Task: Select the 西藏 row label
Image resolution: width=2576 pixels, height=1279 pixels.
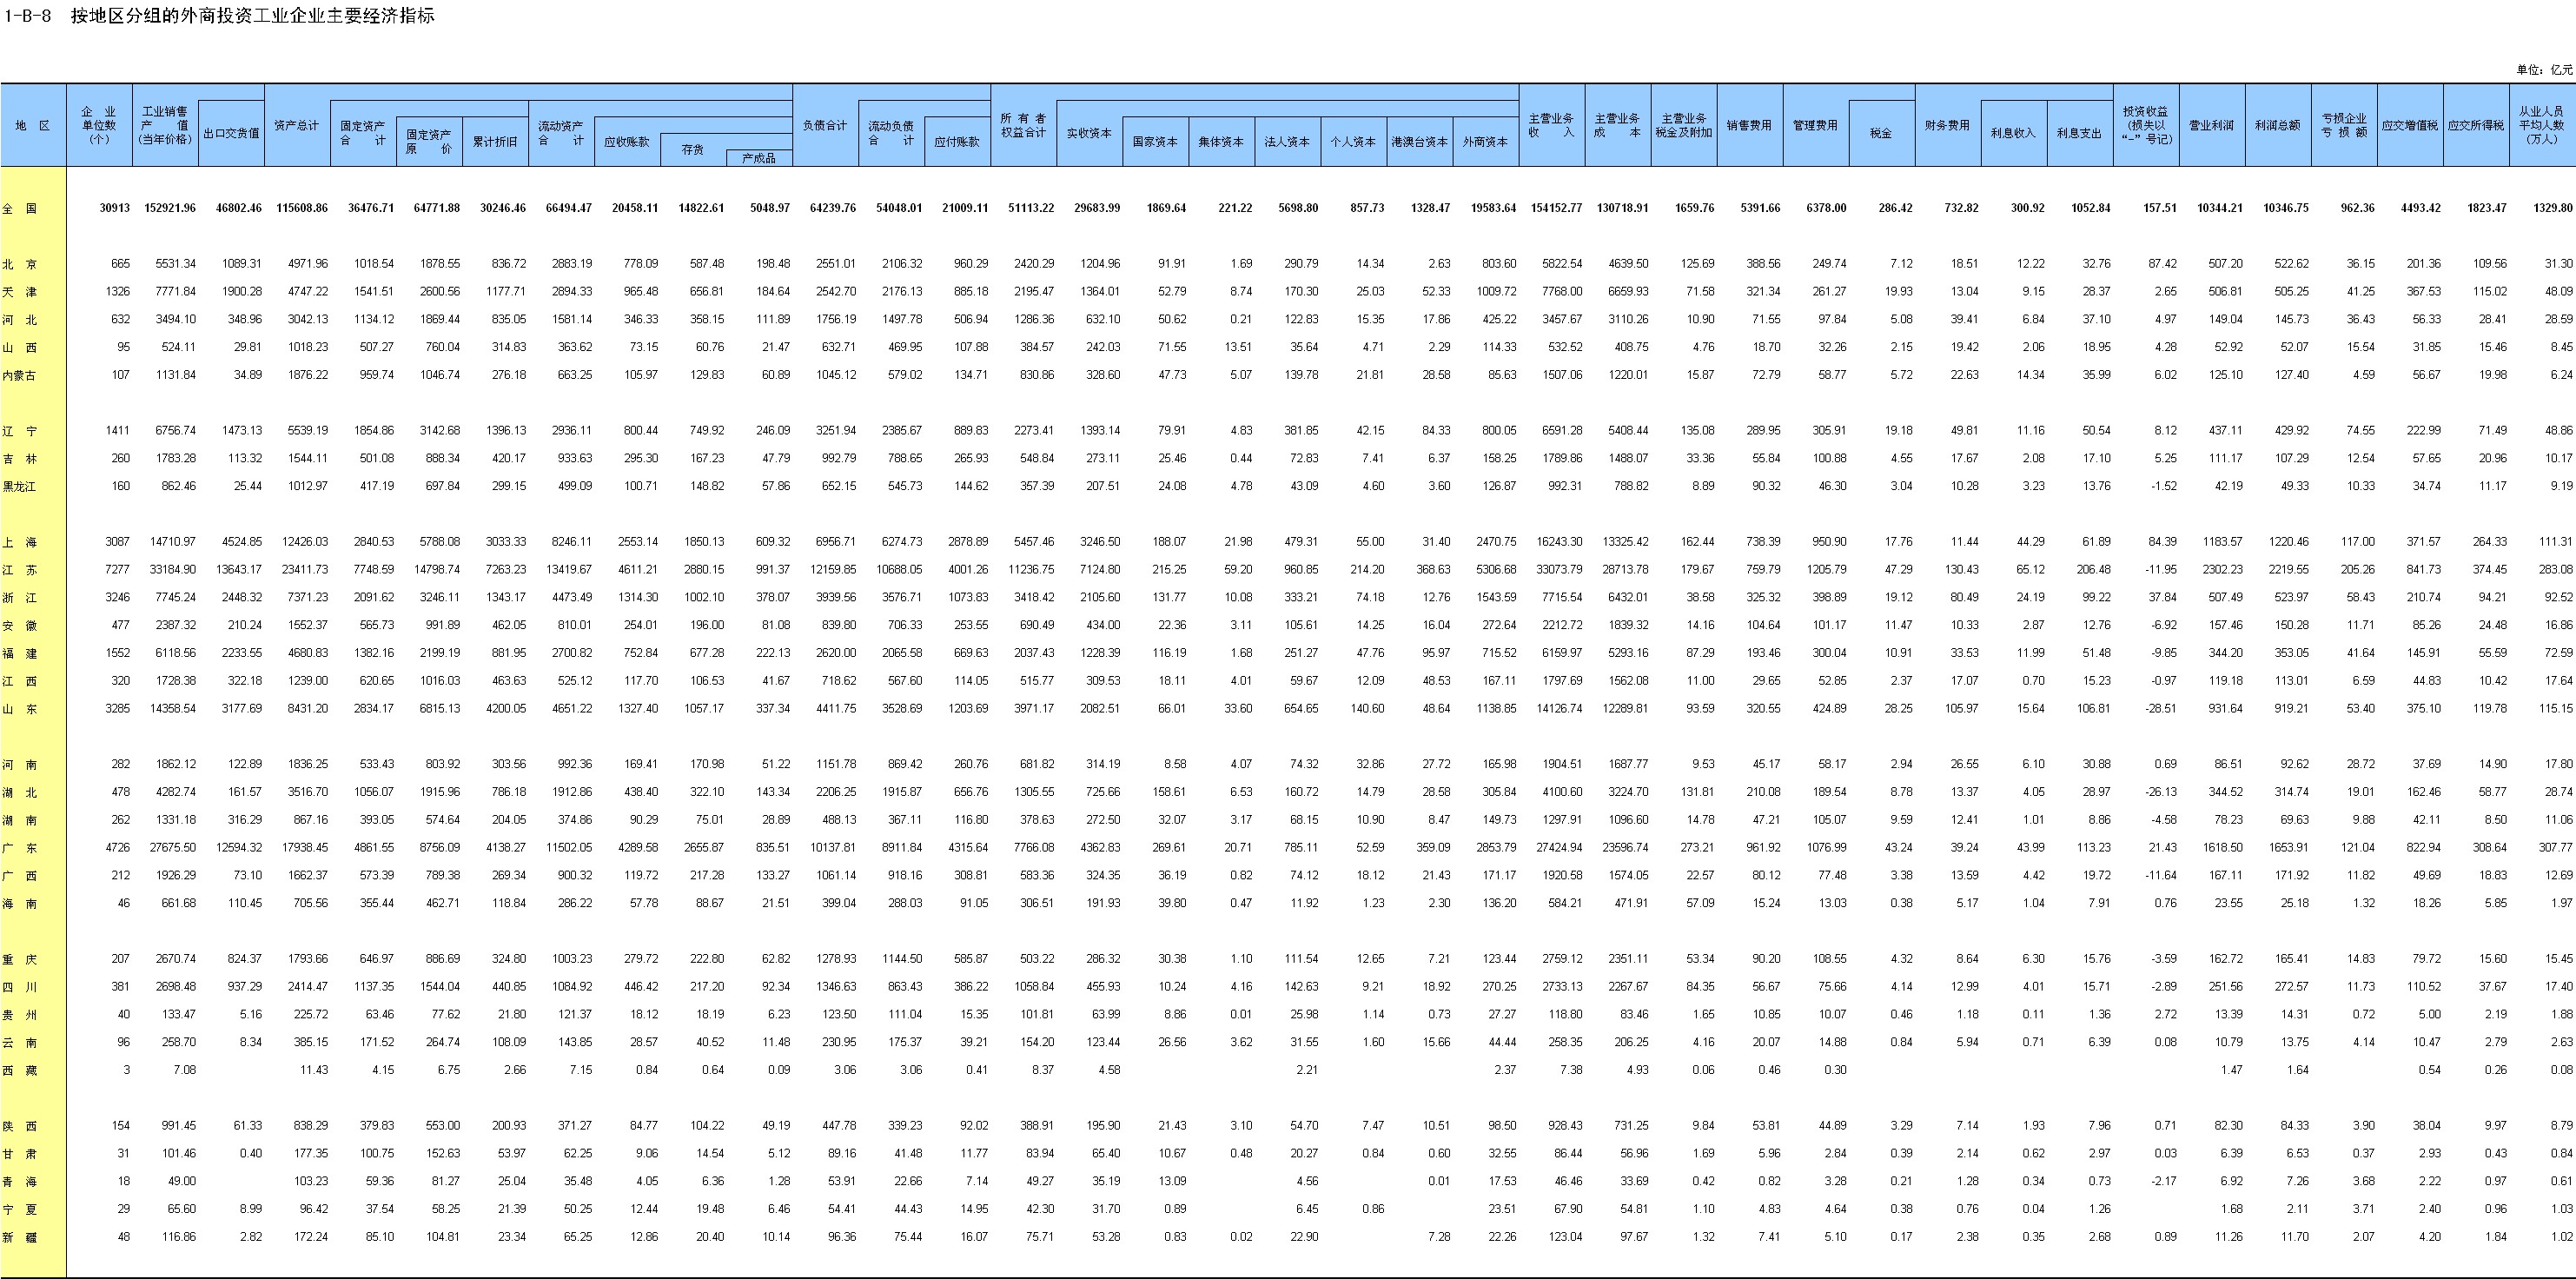Action: click(x=19, y=1070)
